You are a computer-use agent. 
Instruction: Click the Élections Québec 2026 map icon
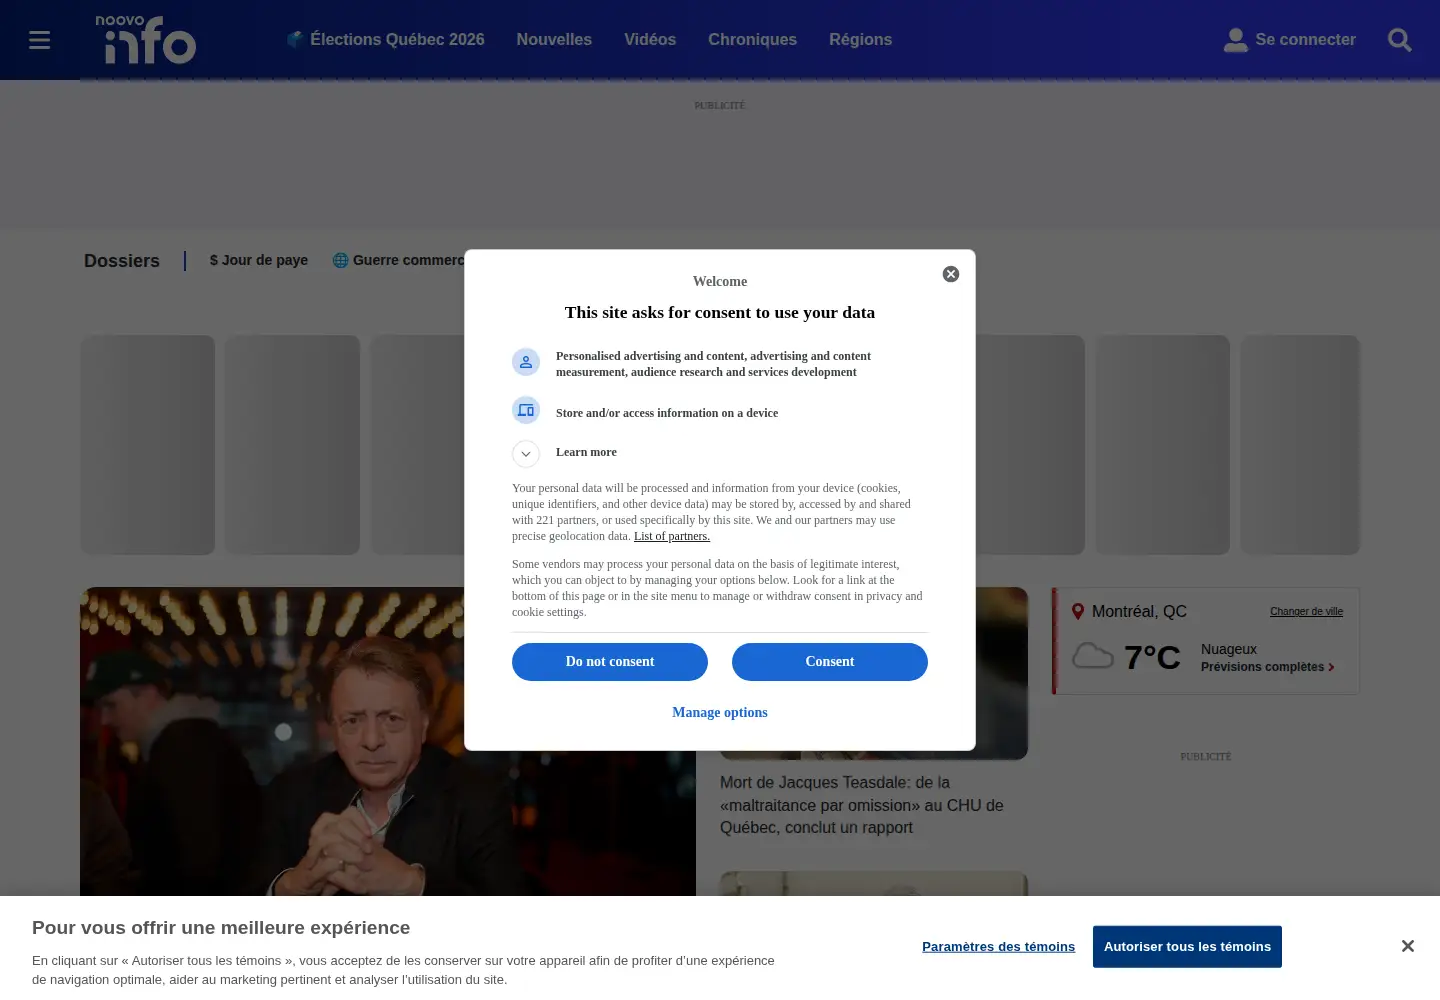[x=295, y=40]
